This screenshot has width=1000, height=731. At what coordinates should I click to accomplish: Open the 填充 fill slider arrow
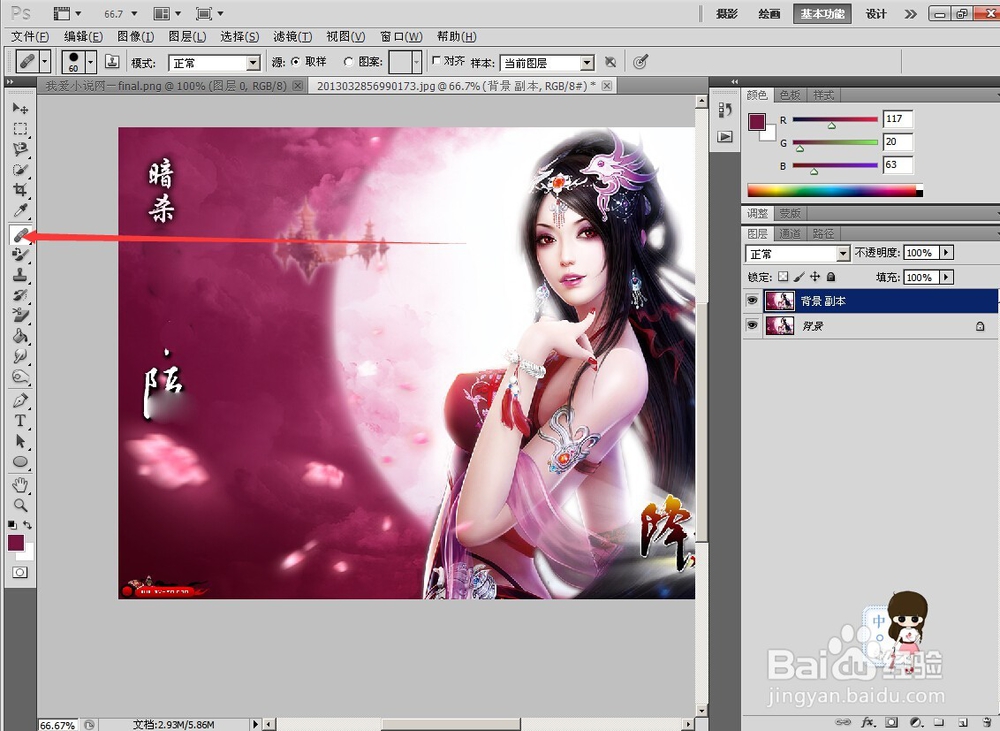tap(947, 277)
